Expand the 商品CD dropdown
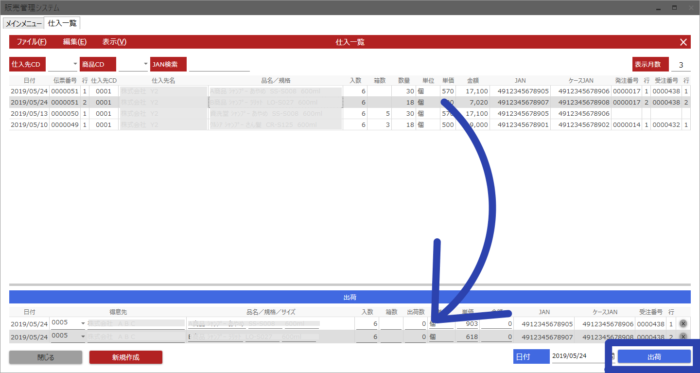 [x=146, y=64]
